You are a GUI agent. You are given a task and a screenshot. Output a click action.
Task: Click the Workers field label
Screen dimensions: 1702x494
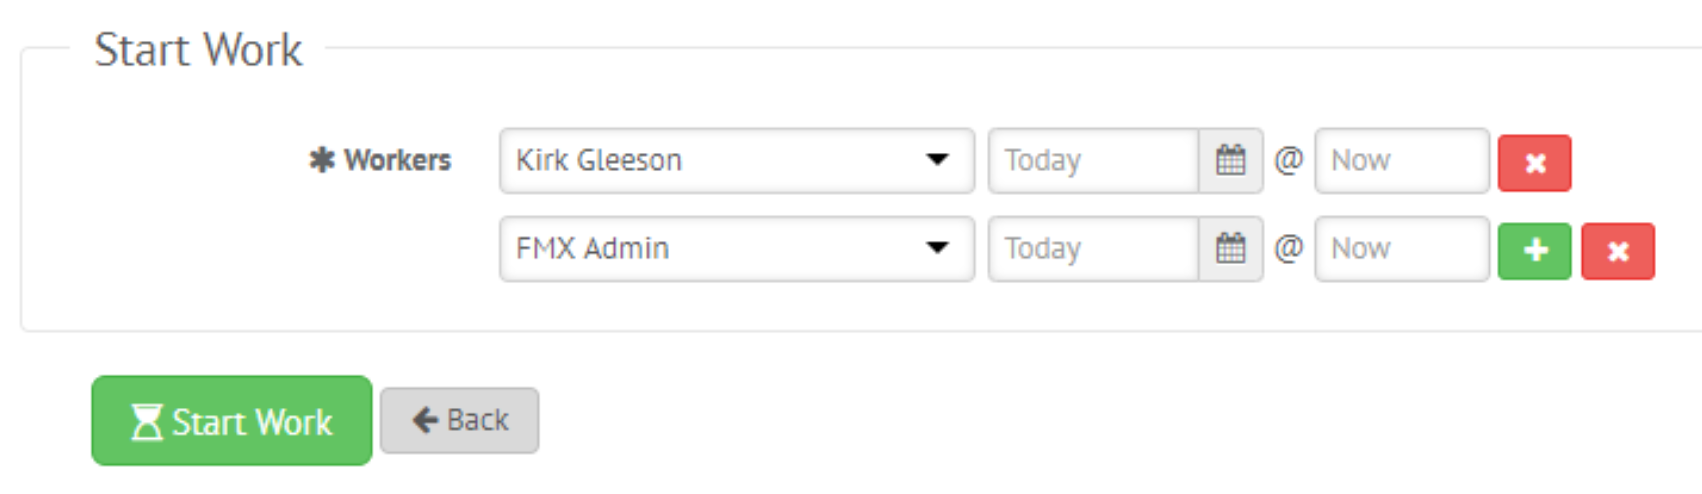(x=398, y=160)
